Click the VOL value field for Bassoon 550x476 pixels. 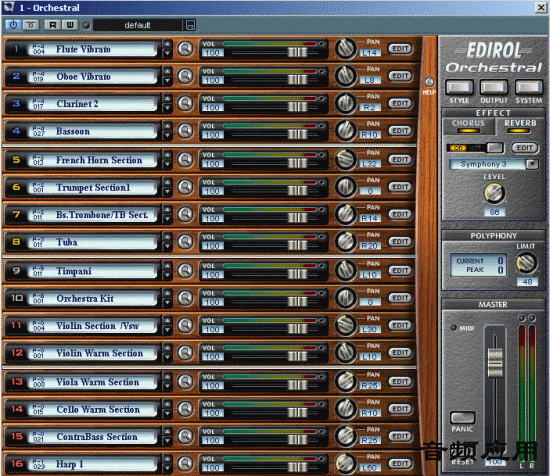pos(213,135)
